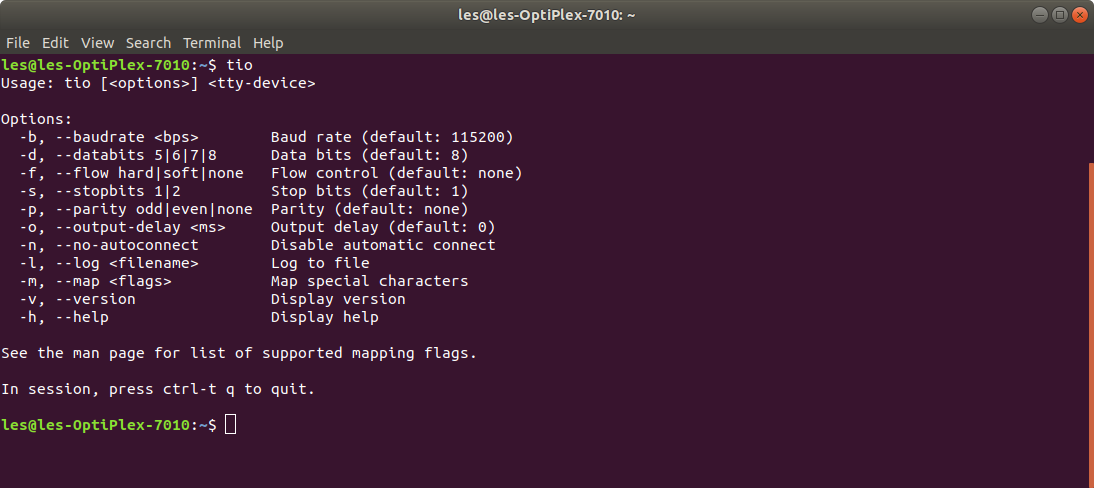Screen dimensions: 1094x488
Task: Open the Terminal menu
Action: click(x=212, y=43)
